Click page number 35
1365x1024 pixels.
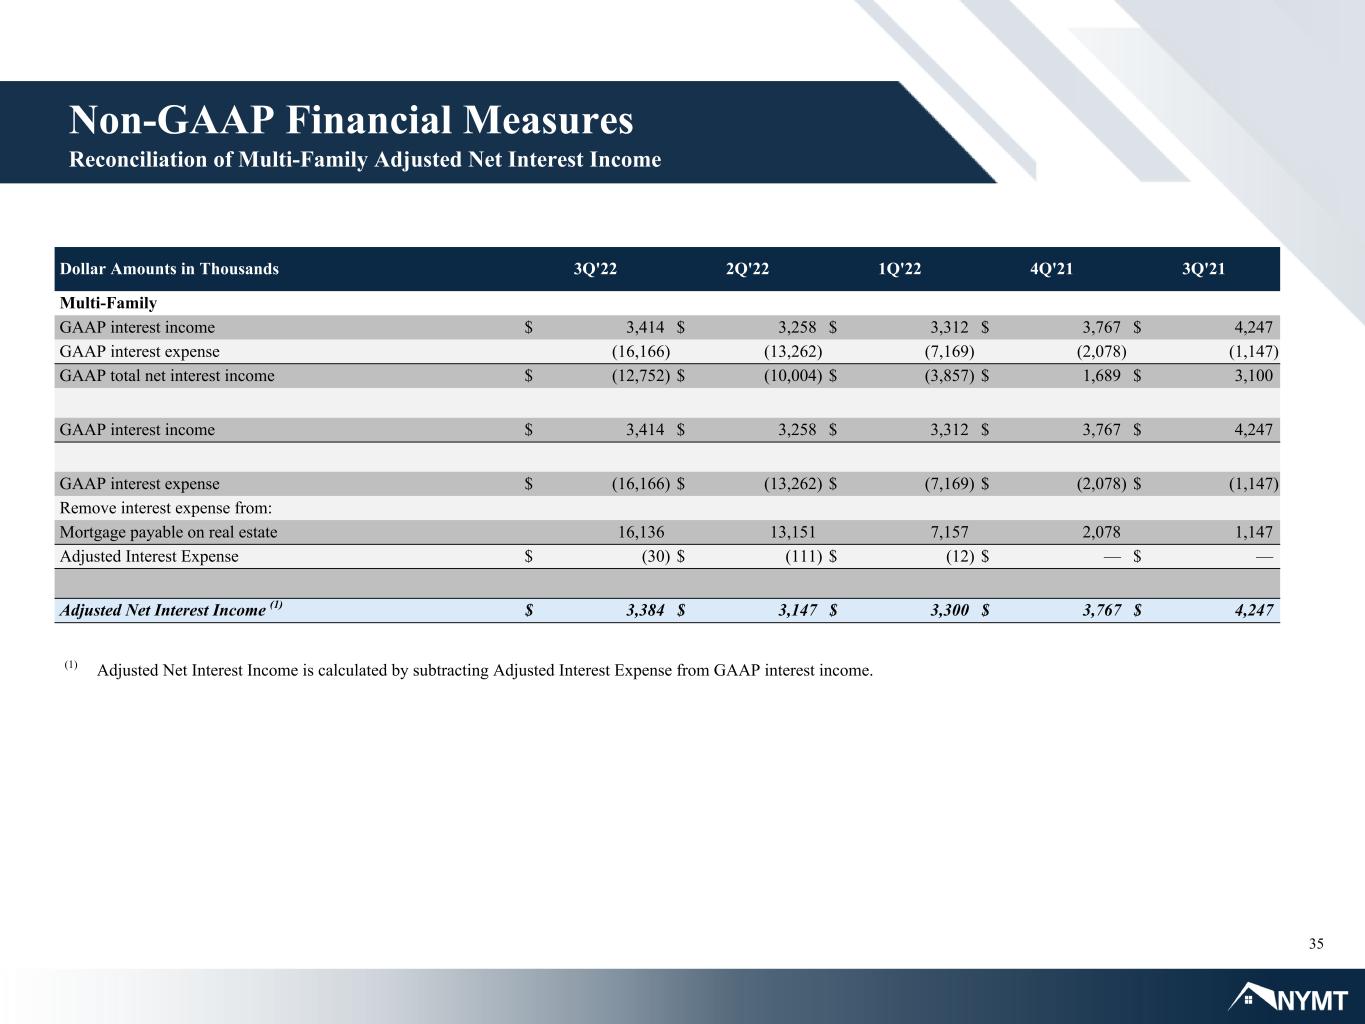[1316, 944]
